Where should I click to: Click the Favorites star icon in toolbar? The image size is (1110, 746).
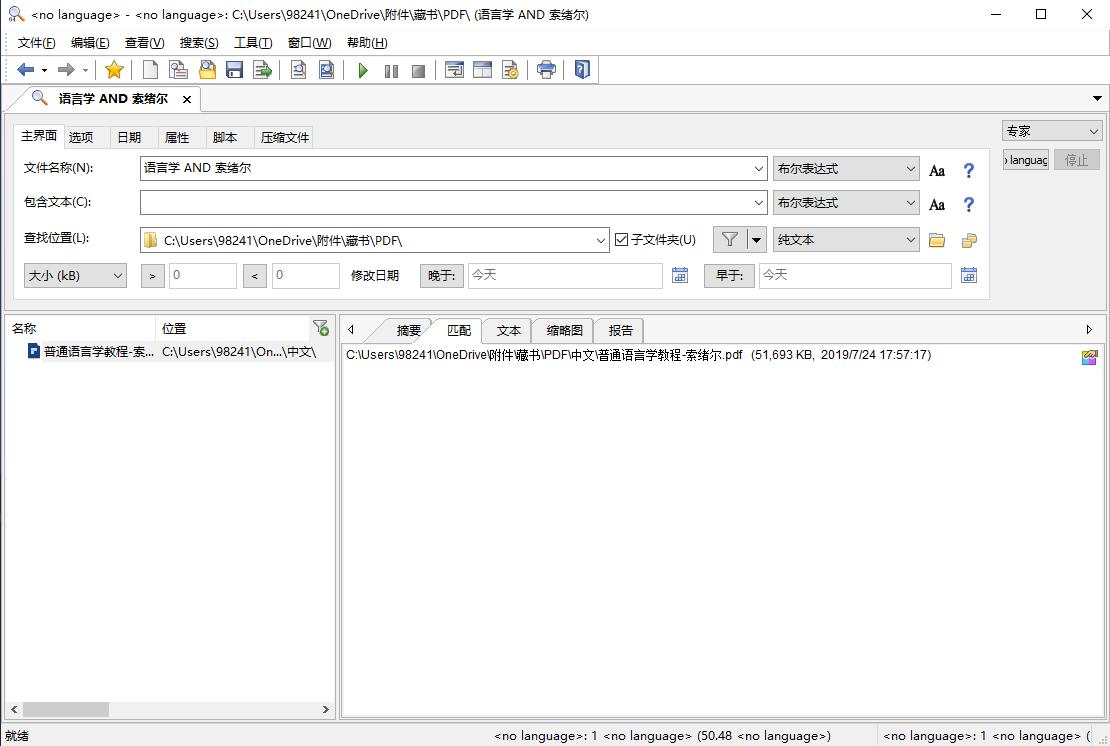pyautogui.click(x=114, y=70)
